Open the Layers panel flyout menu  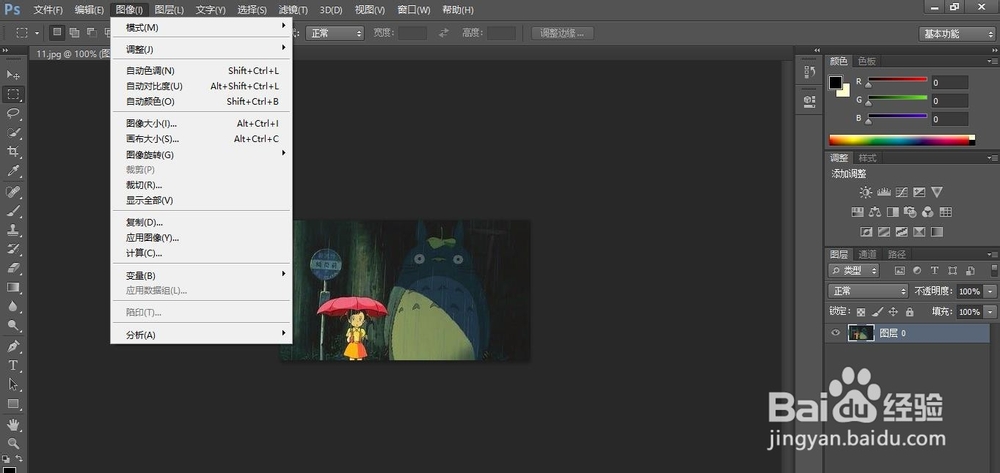pos(992,254)
